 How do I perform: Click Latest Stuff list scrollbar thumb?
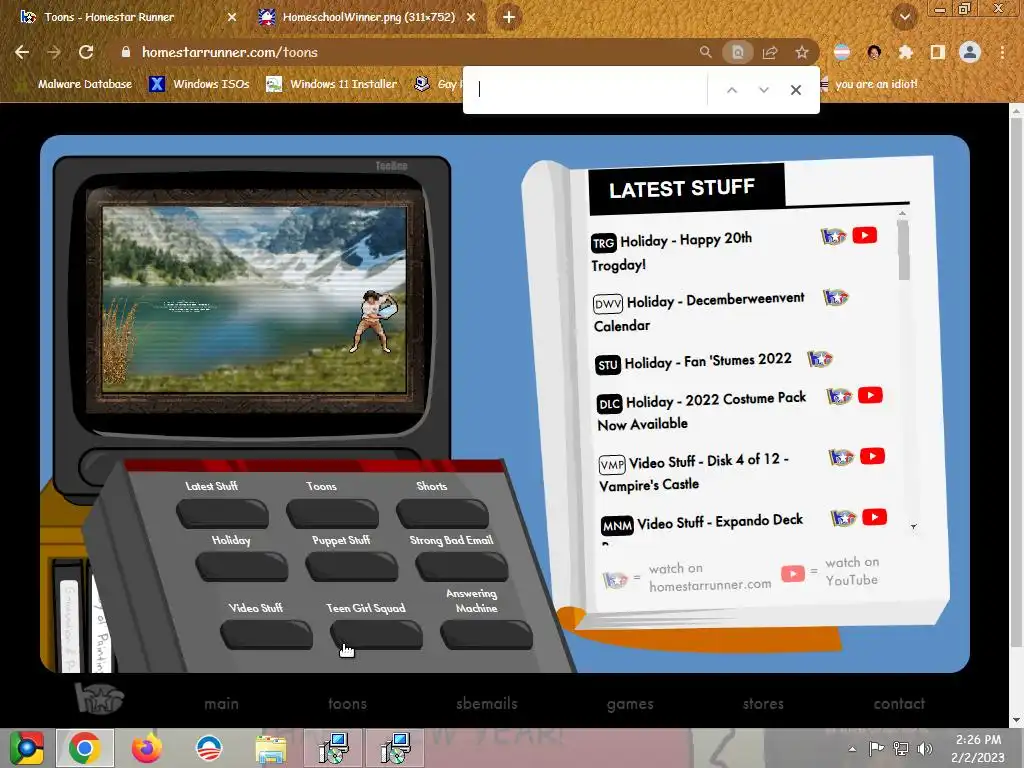[903, 249]
